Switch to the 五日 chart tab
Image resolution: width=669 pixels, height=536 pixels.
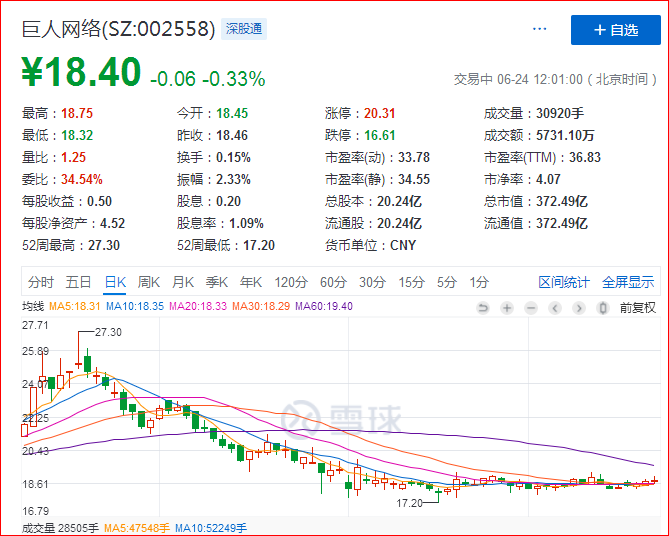tap(78, 282)
